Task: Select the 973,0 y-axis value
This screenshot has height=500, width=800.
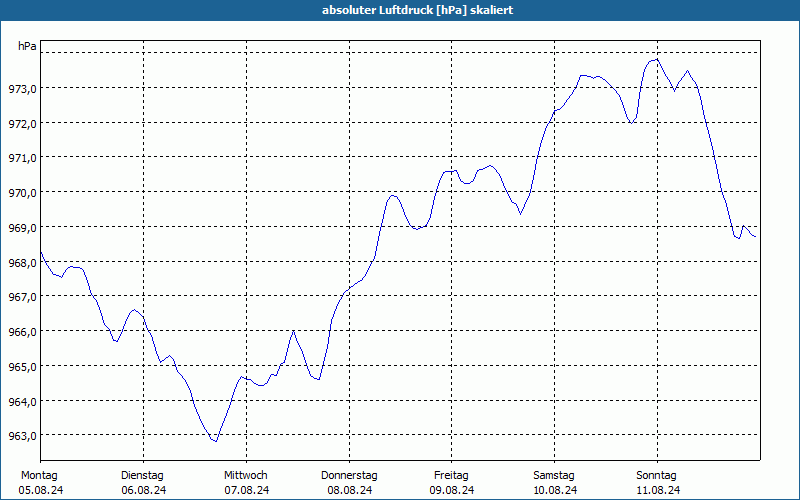Action: coord(22,89)
